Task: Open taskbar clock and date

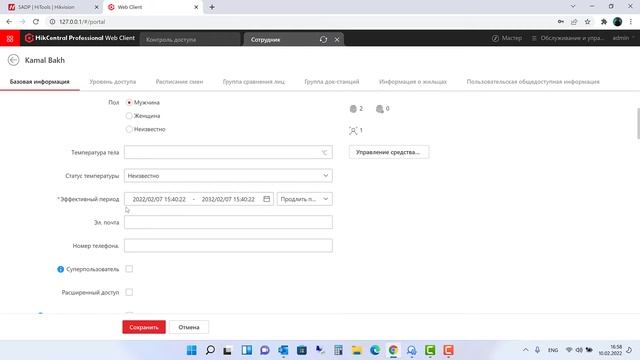Action: (x=610, y=350)
